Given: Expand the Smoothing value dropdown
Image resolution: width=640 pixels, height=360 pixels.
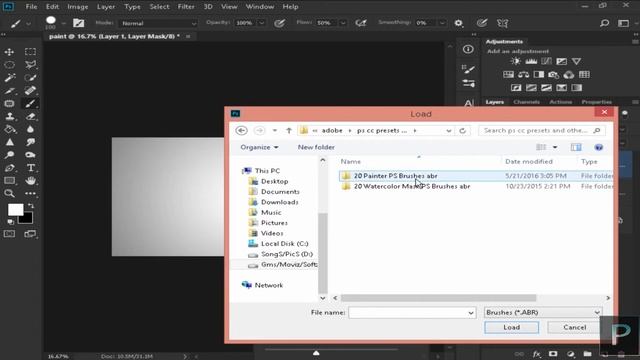Looking at the screenshot, I should point(442,23).
